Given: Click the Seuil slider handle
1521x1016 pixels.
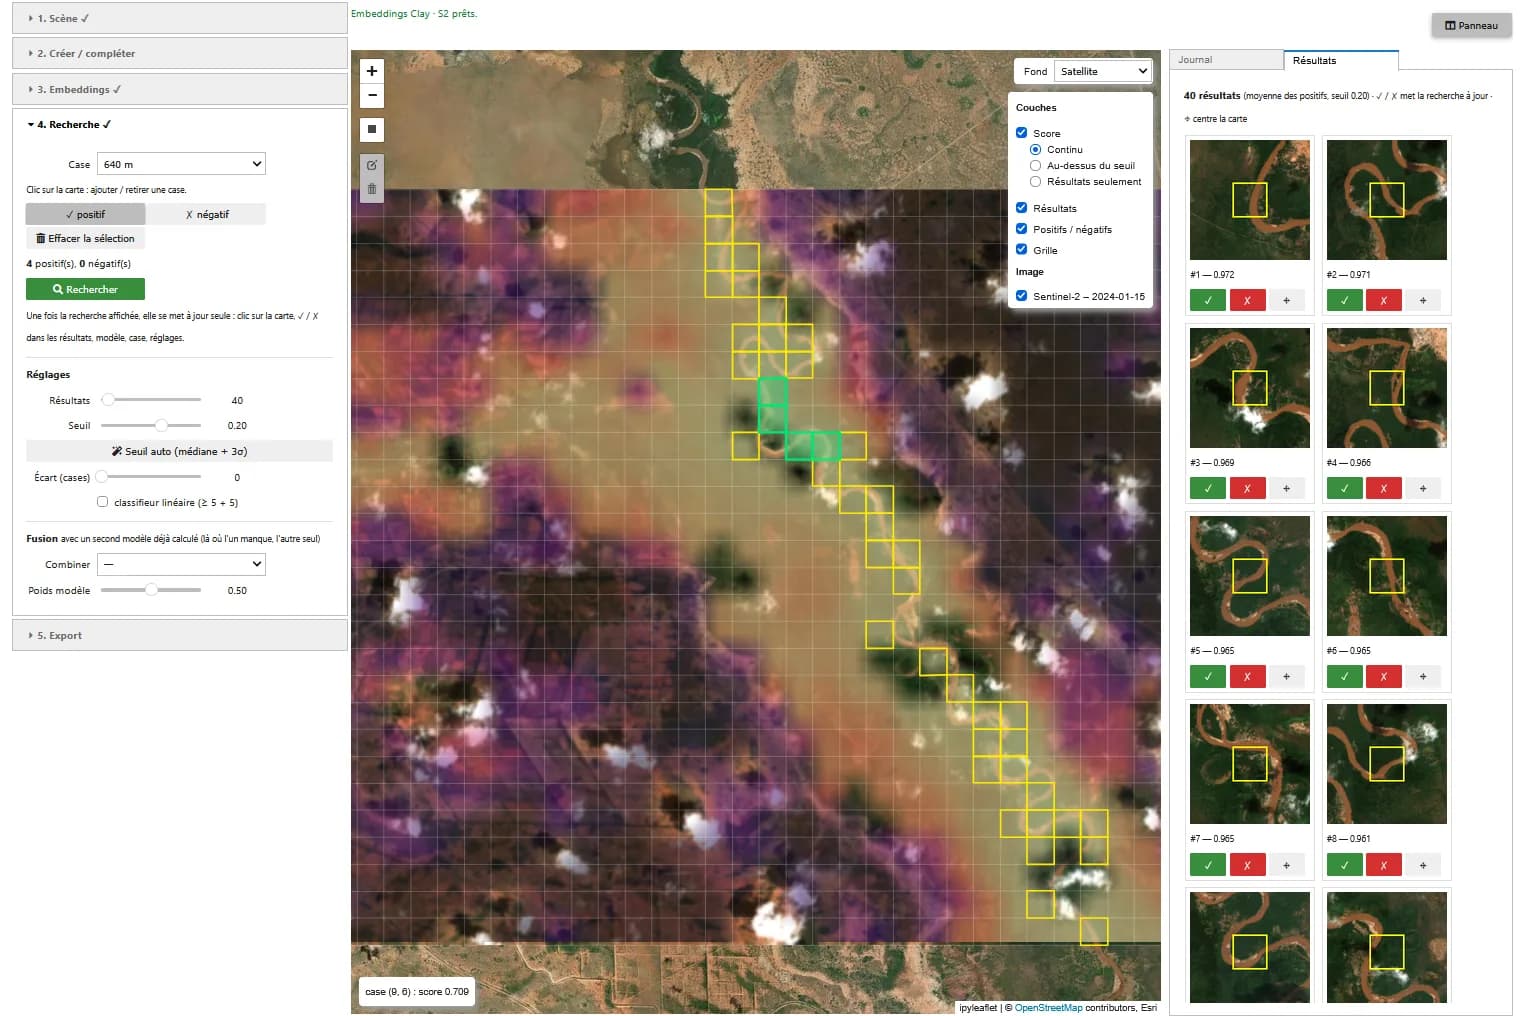Looking at the screenshot, I should 161,425.
